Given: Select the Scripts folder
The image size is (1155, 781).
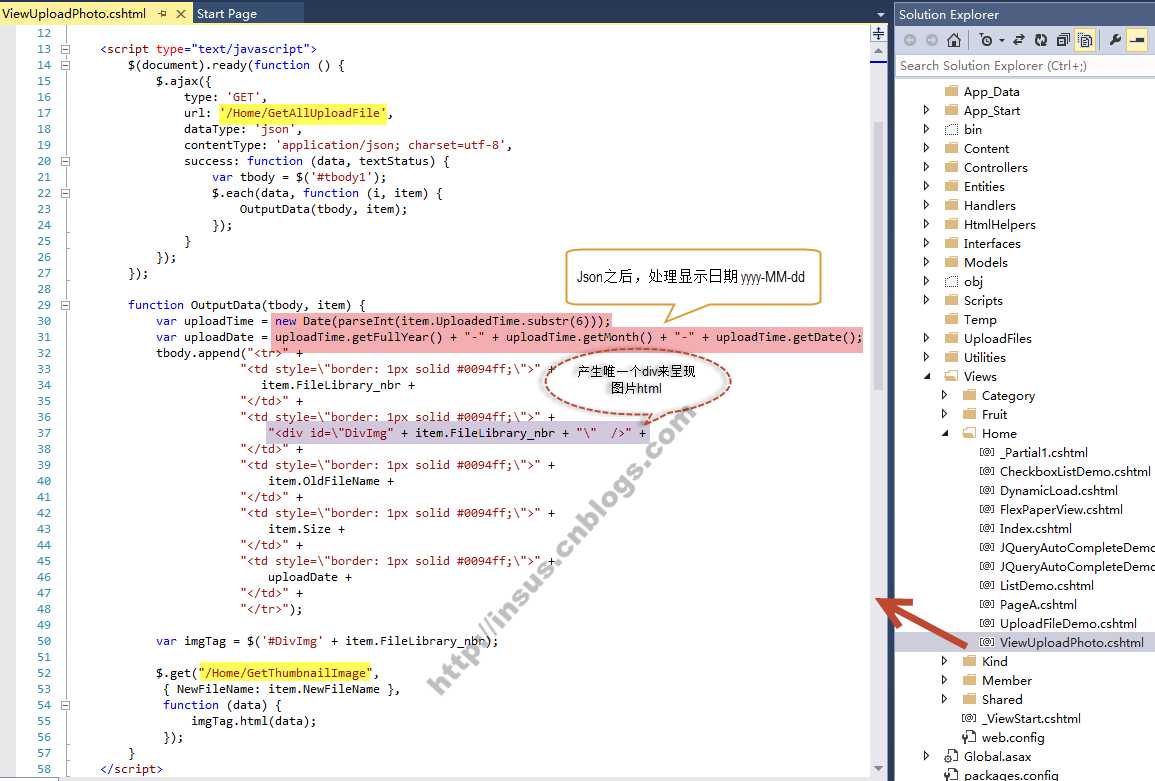Looking at the screenshot, I should (x=983, y=301).
